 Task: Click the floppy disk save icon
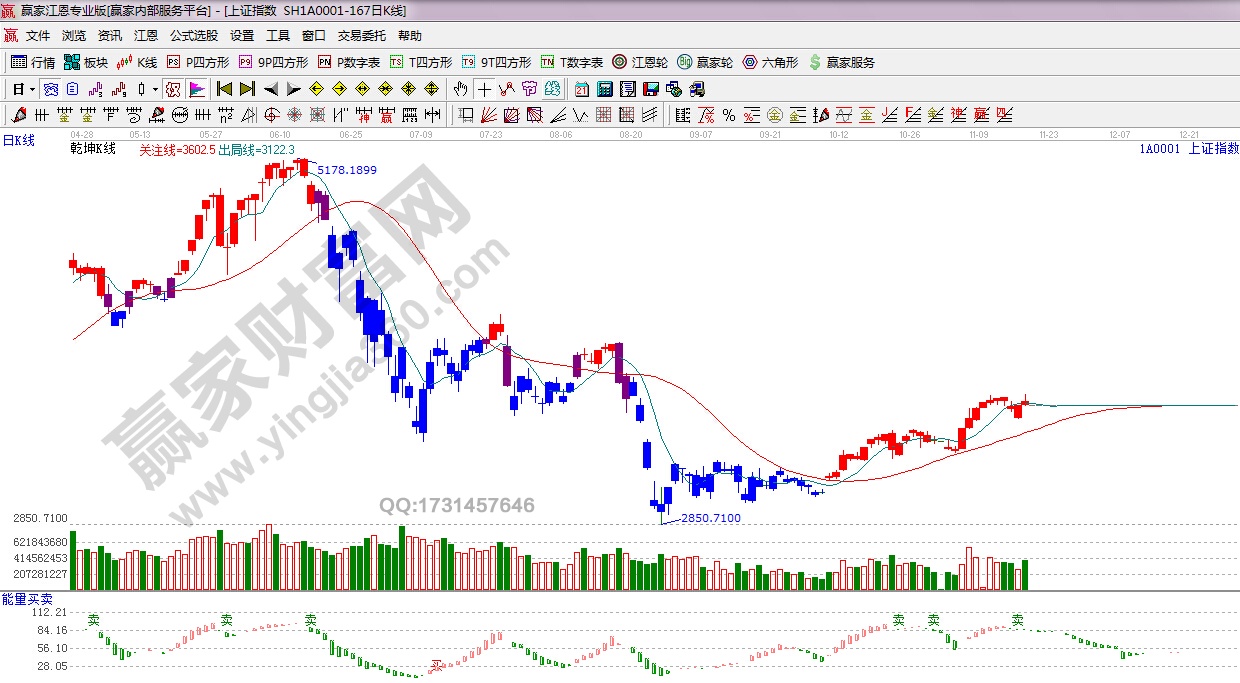(x=651, y=89)
